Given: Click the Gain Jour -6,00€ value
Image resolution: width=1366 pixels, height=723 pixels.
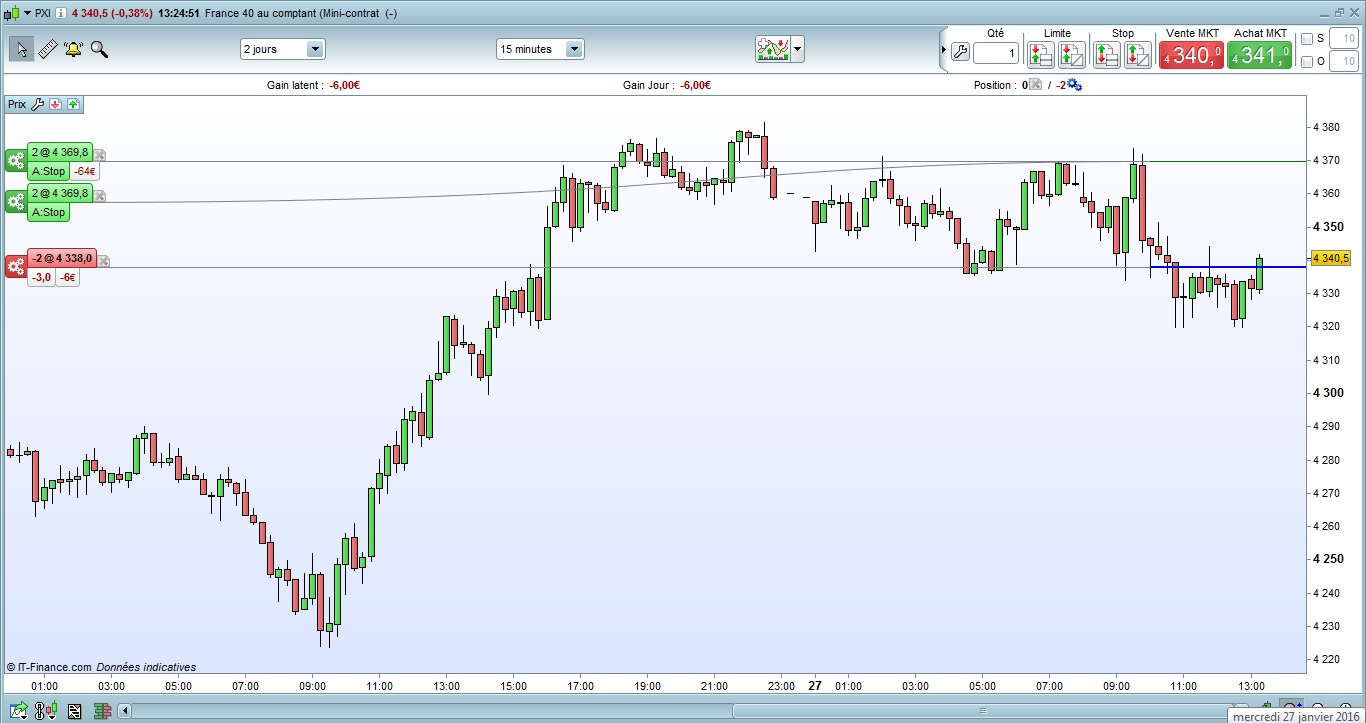Looking at the screenshot, I should (x=694, y=85).
